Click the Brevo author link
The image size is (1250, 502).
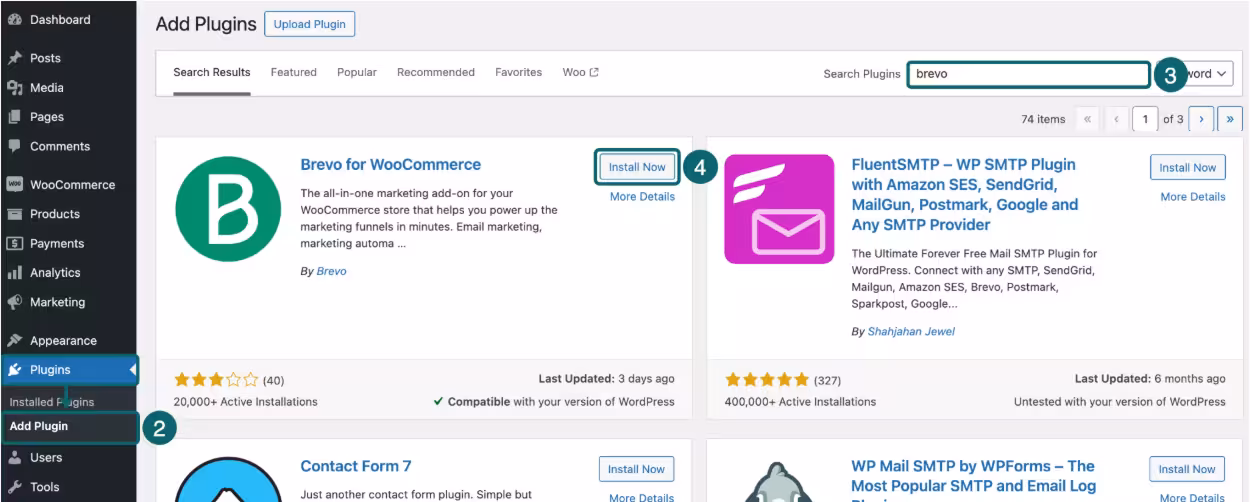point(332,271)
